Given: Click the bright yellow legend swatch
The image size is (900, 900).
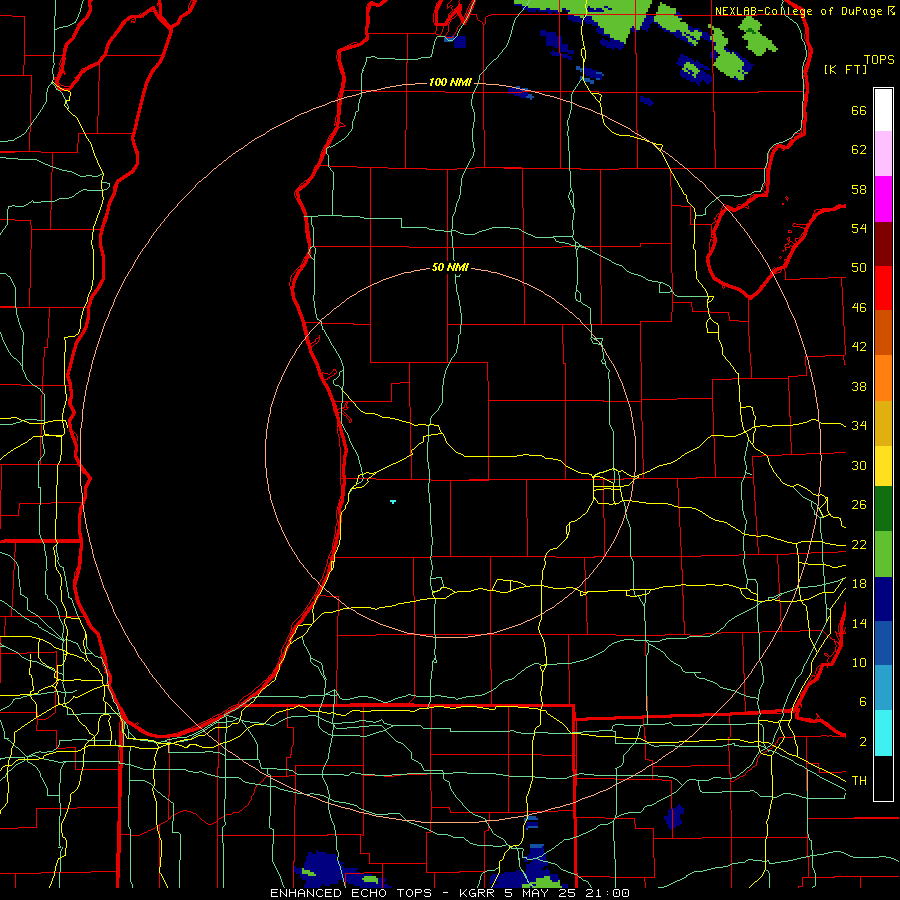Looking at the screenshot, I should (883, 466).
